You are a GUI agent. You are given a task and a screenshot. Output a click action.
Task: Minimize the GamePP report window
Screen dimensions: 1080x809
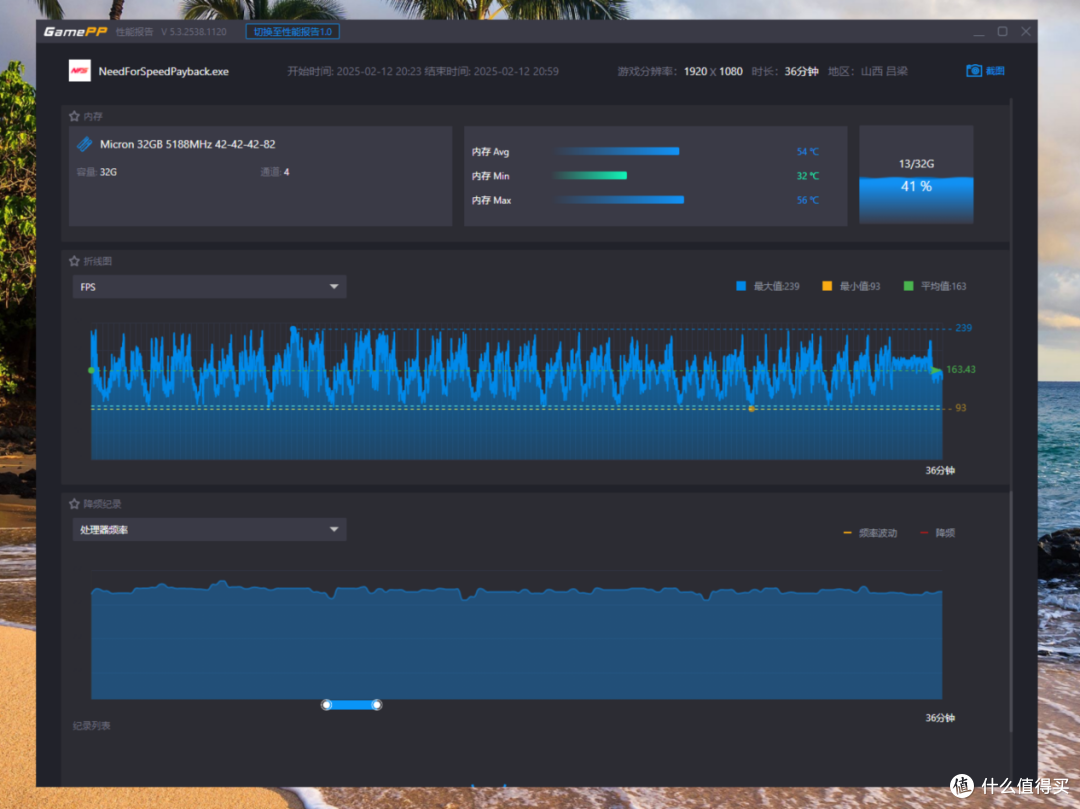coord(979,32)
